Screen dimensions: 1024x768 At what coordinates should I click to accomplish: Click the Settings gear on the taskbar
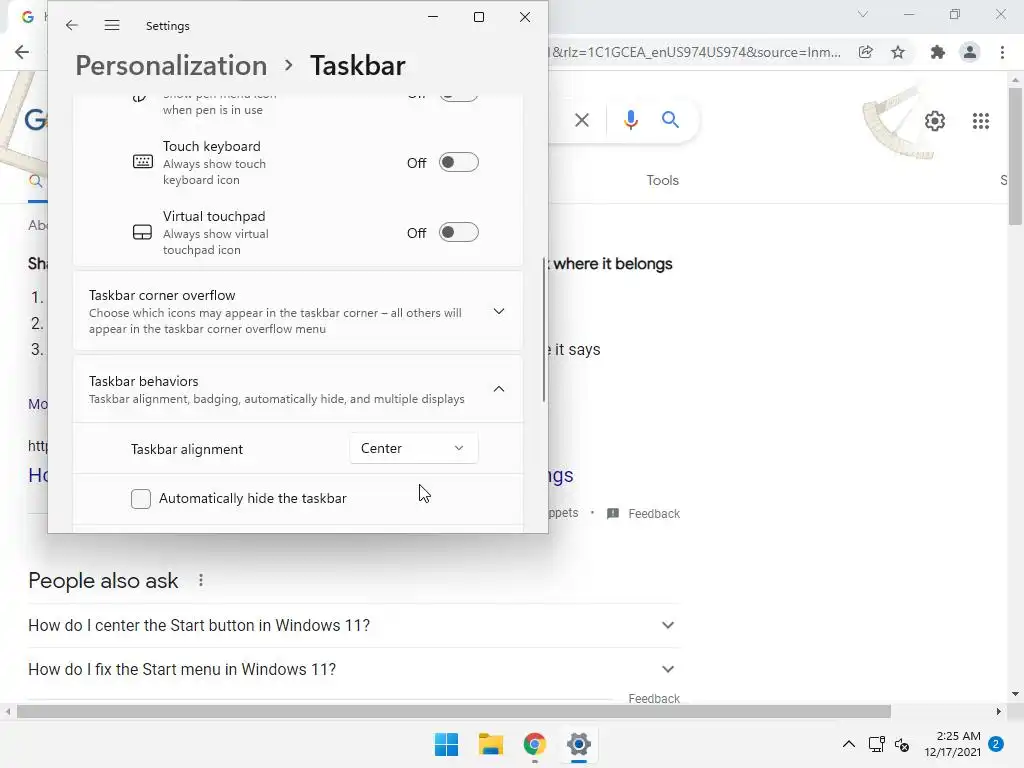(579, 744)
